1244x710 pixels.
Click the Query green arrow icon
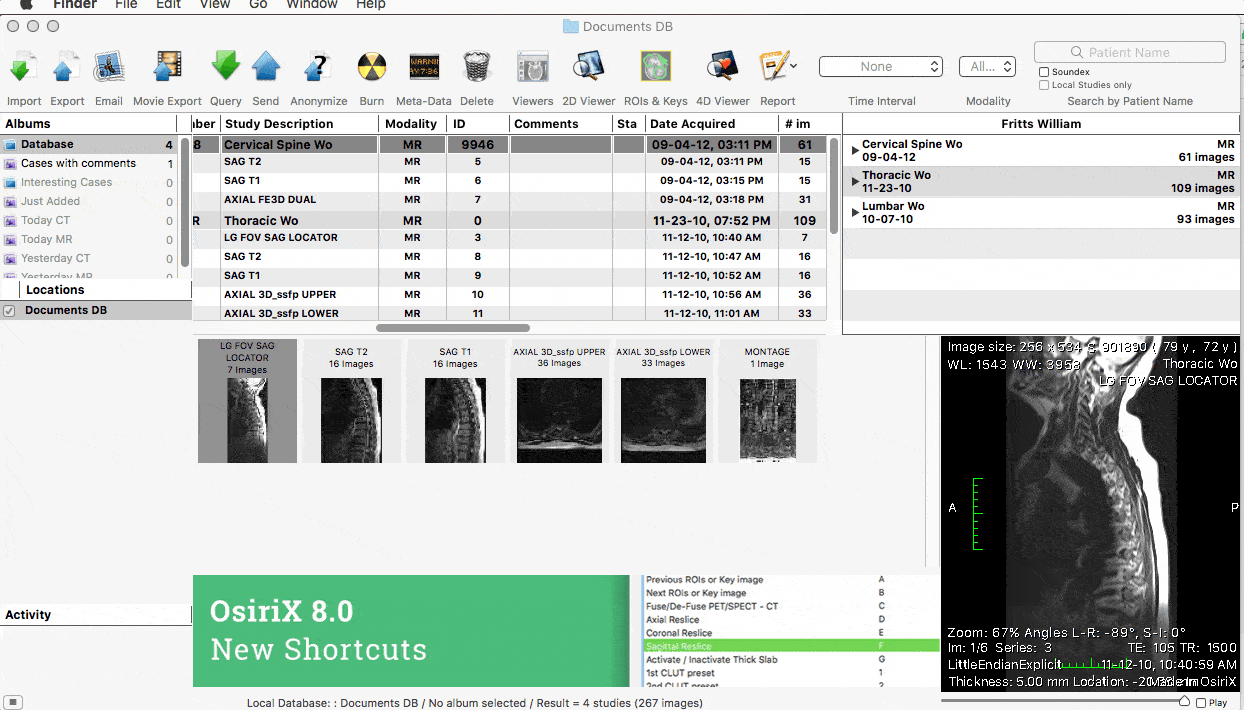226,67
